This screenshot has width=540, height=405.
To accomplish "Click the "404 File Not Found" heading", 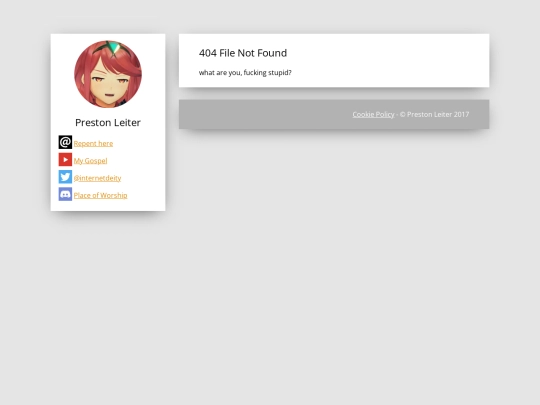I will [243, 53].
